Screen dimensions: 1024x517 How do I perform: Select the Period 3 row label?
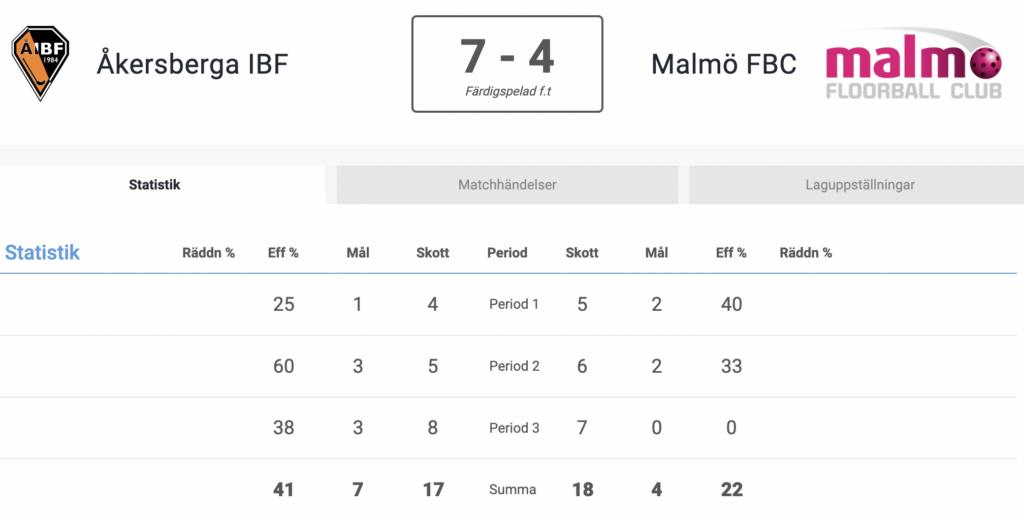click(x=515, y=428)
